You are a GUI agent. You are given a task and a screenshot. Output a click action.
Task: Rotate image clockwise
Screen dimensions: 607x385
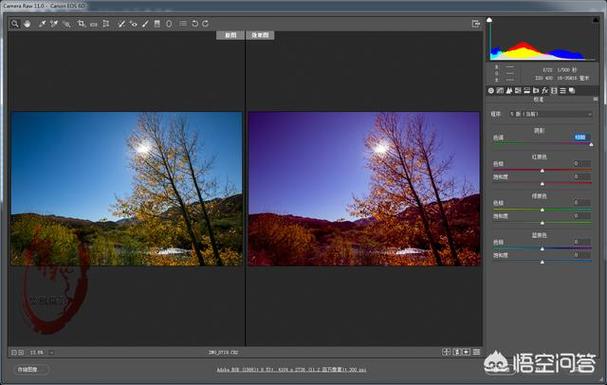pos(206,24)
